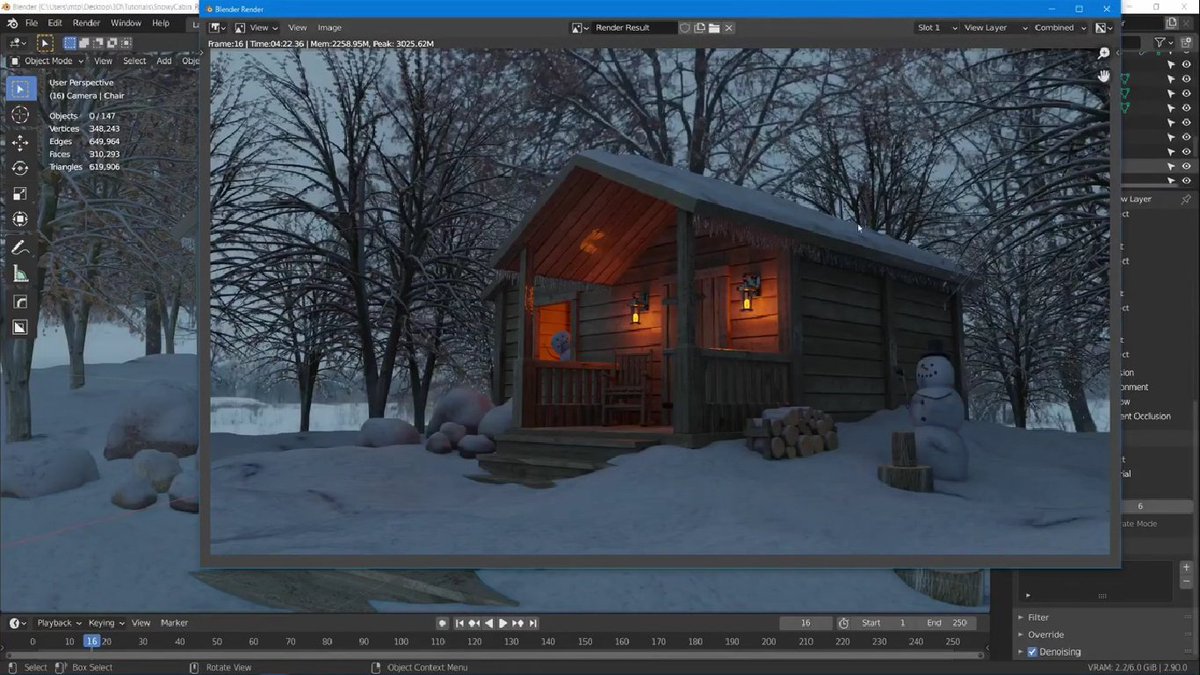The image size is (1200, 675).
Task: Expand the Filter panel
Action: 1038,617
